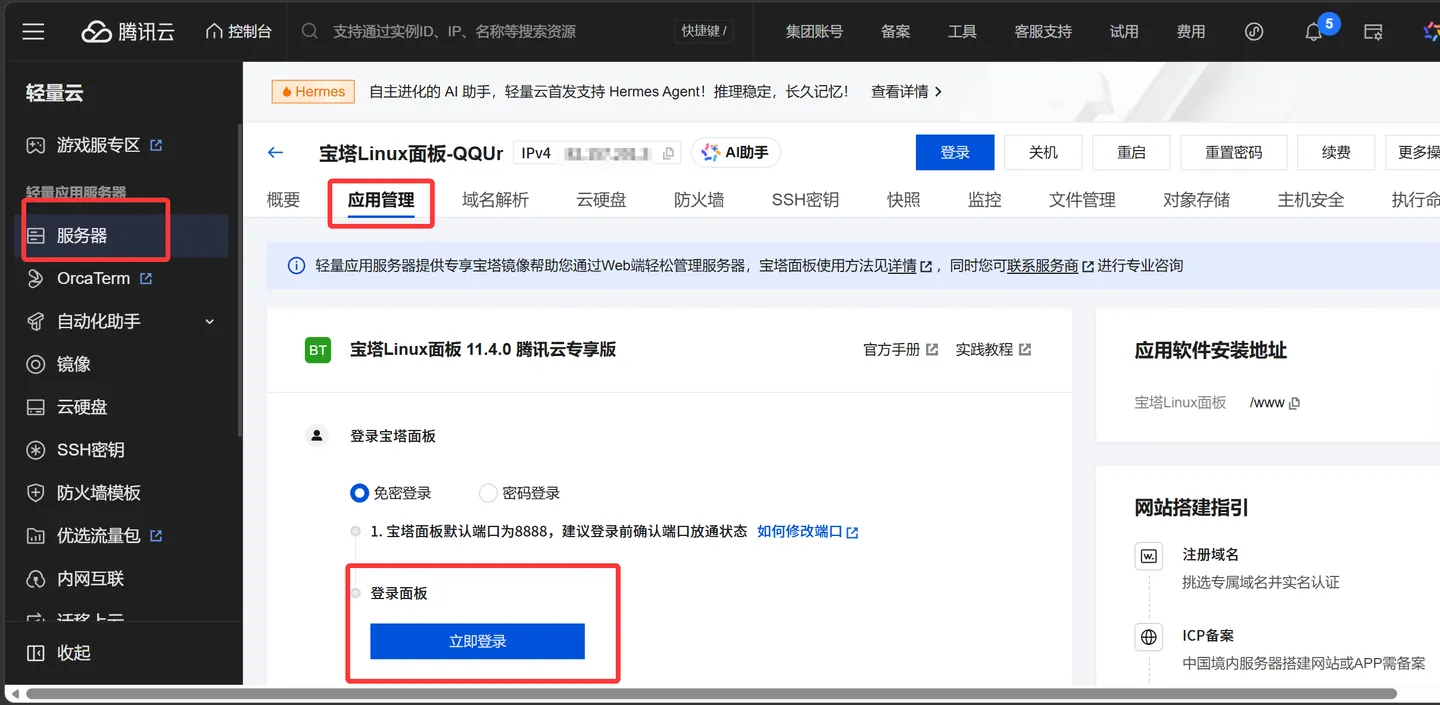Open the 工具 menu

(x=962, y=32)
